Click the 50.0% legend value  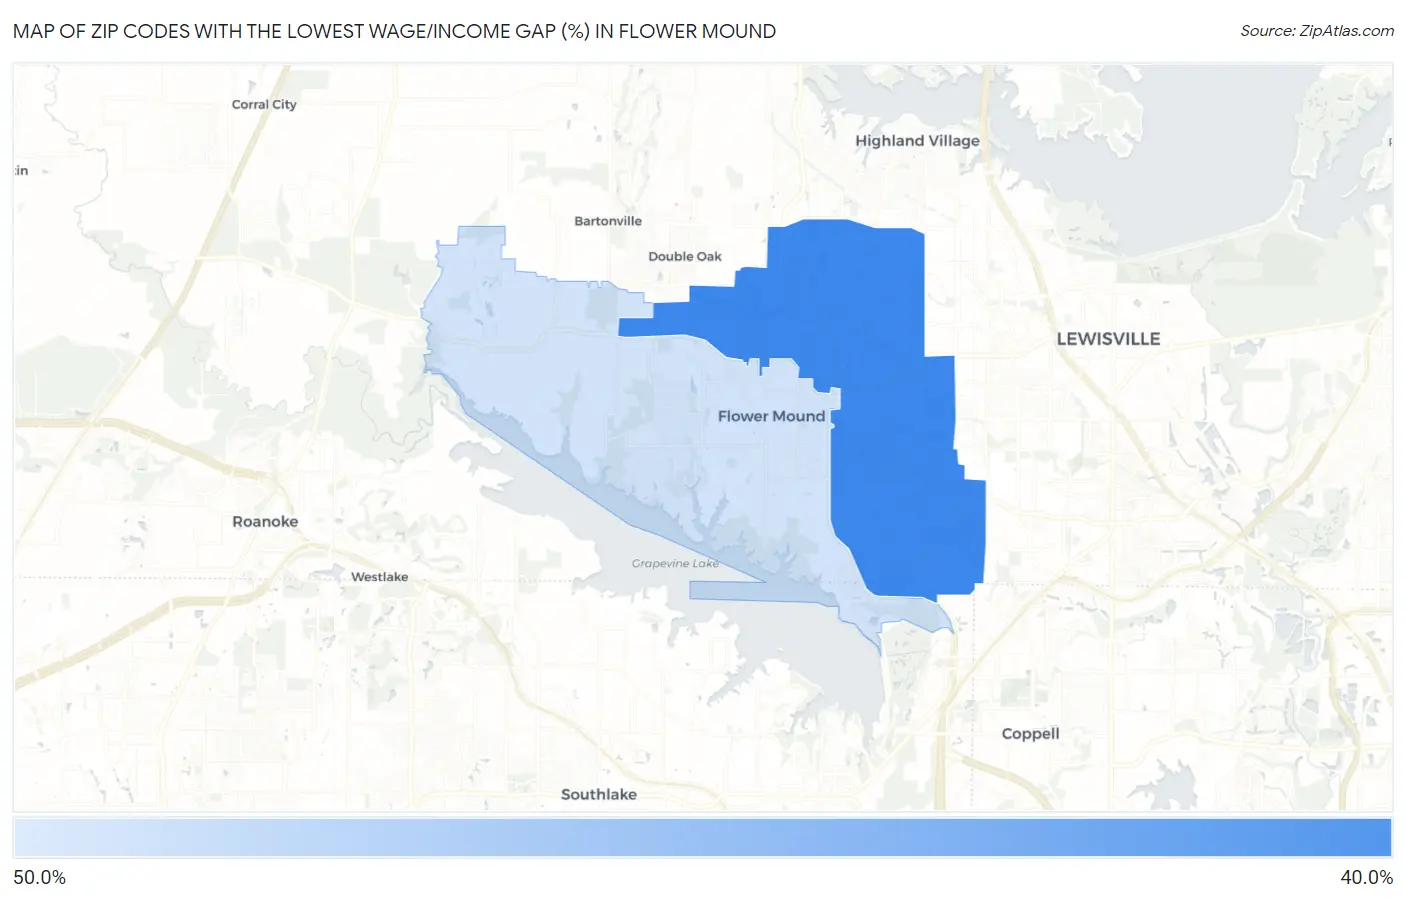coord(40,877)
